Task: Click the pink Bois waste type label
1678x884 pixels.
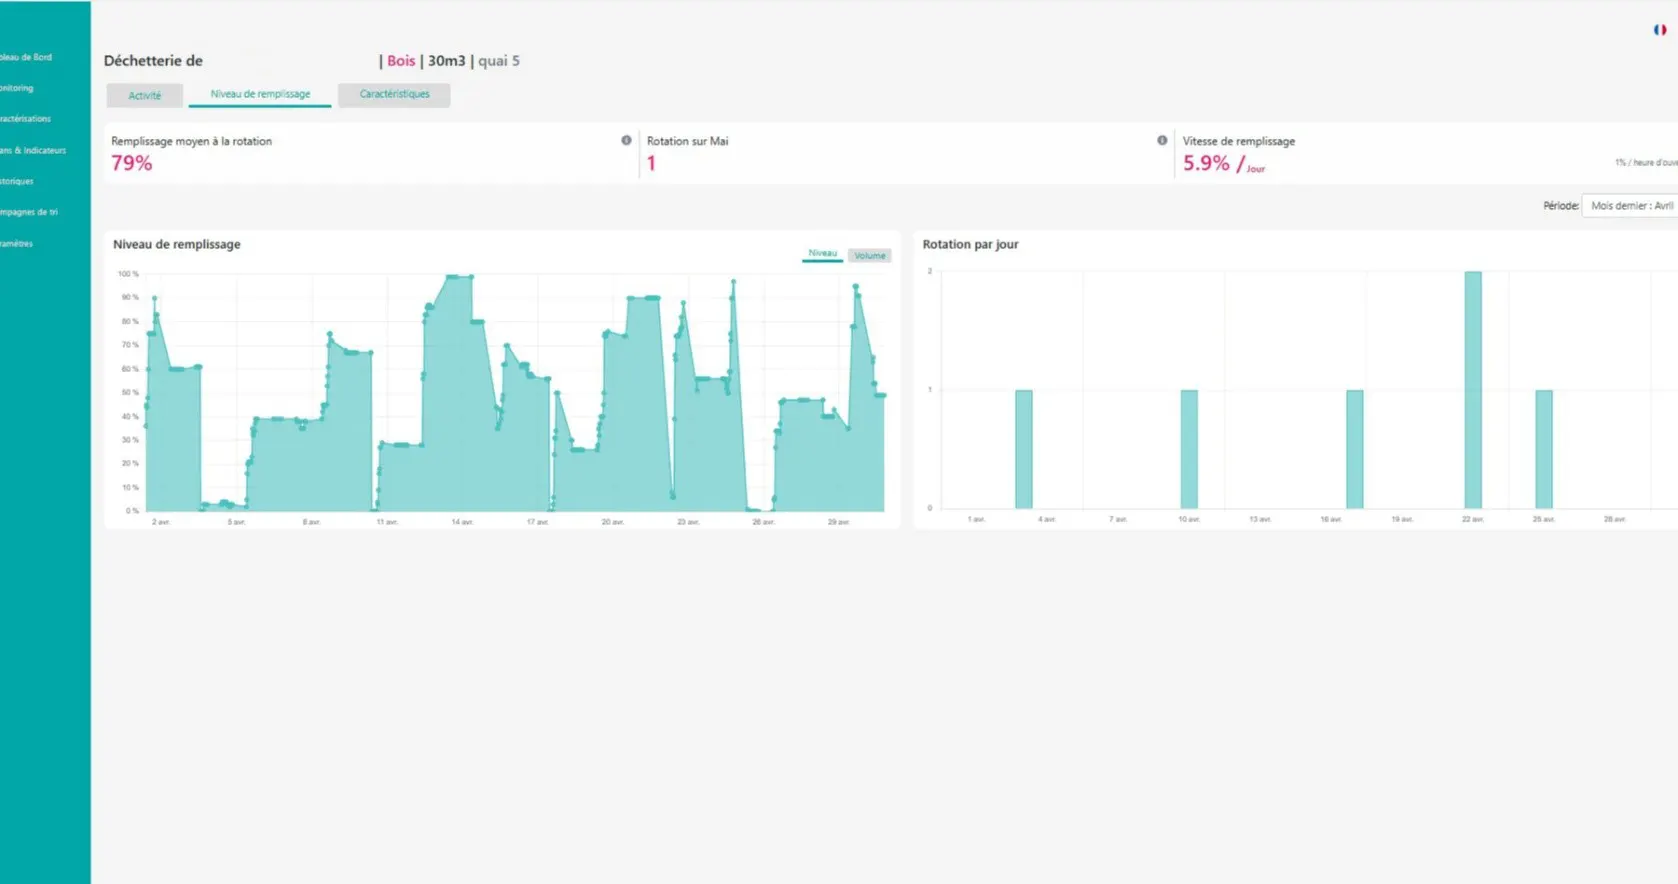Action: (401, 61)
